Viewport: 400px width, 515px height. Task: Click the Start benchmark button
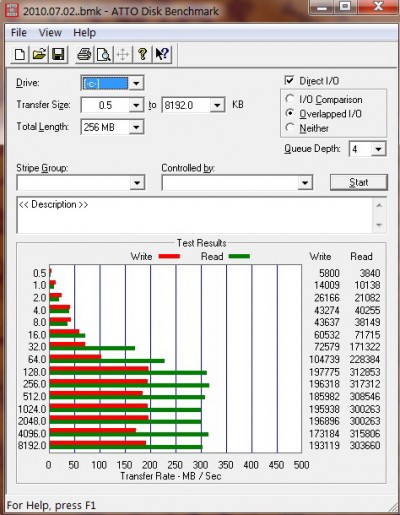[x=359, y=182]
